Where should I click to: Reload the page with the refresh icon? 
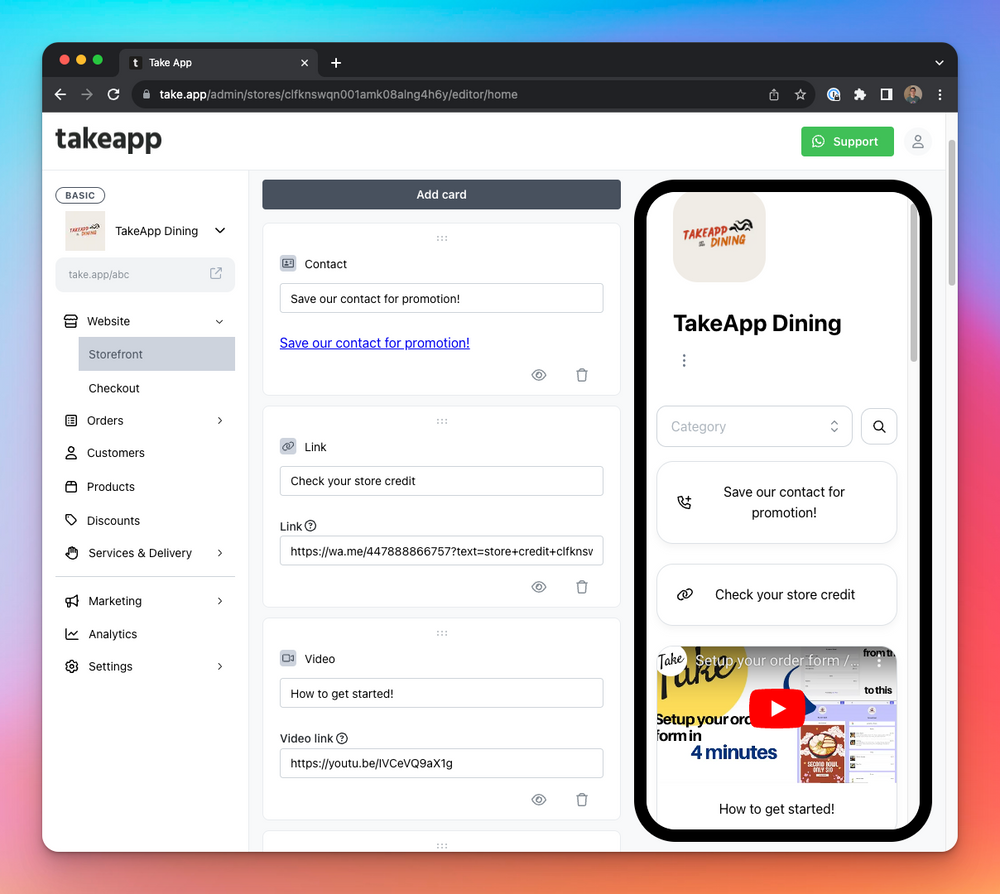(x=114, y=94)
